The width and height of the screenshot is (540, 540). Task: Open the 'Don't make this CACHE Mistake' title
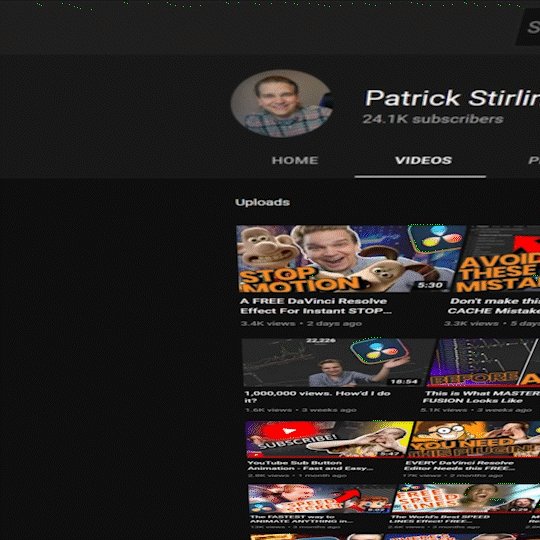[494, 306]
